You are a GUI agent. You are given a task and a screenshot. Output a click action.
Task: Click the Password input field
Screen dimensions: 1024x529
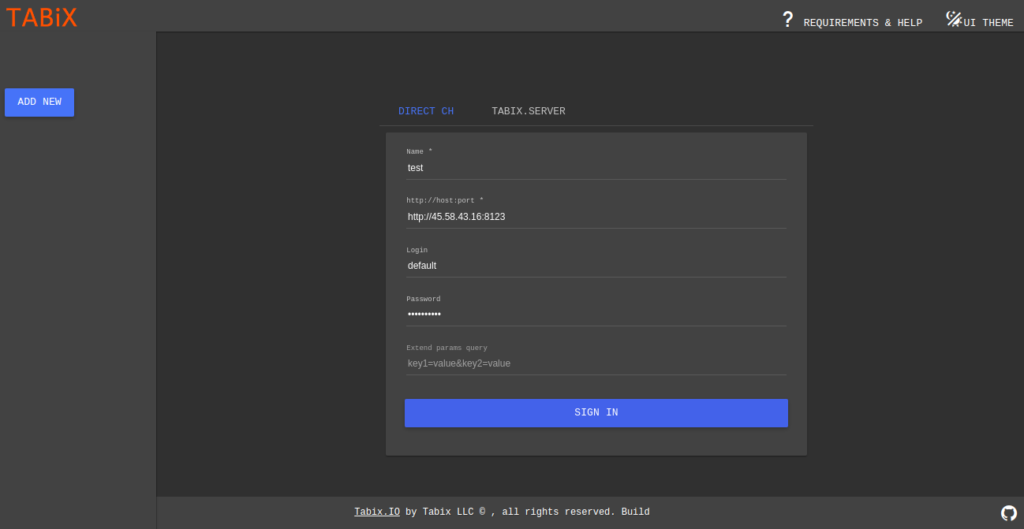click(596, 315)
